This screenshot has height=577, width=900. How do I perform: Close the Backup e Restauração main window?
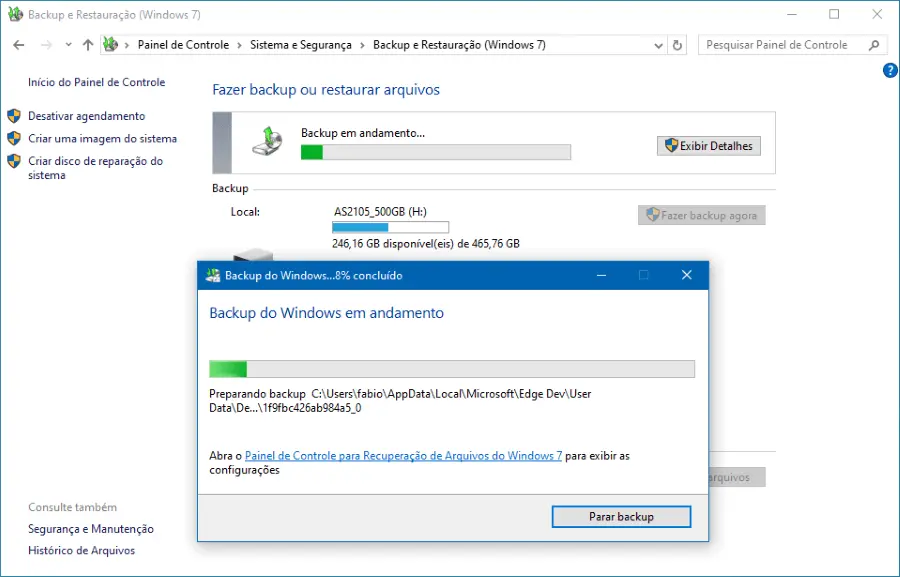click(x=877, y=14)
